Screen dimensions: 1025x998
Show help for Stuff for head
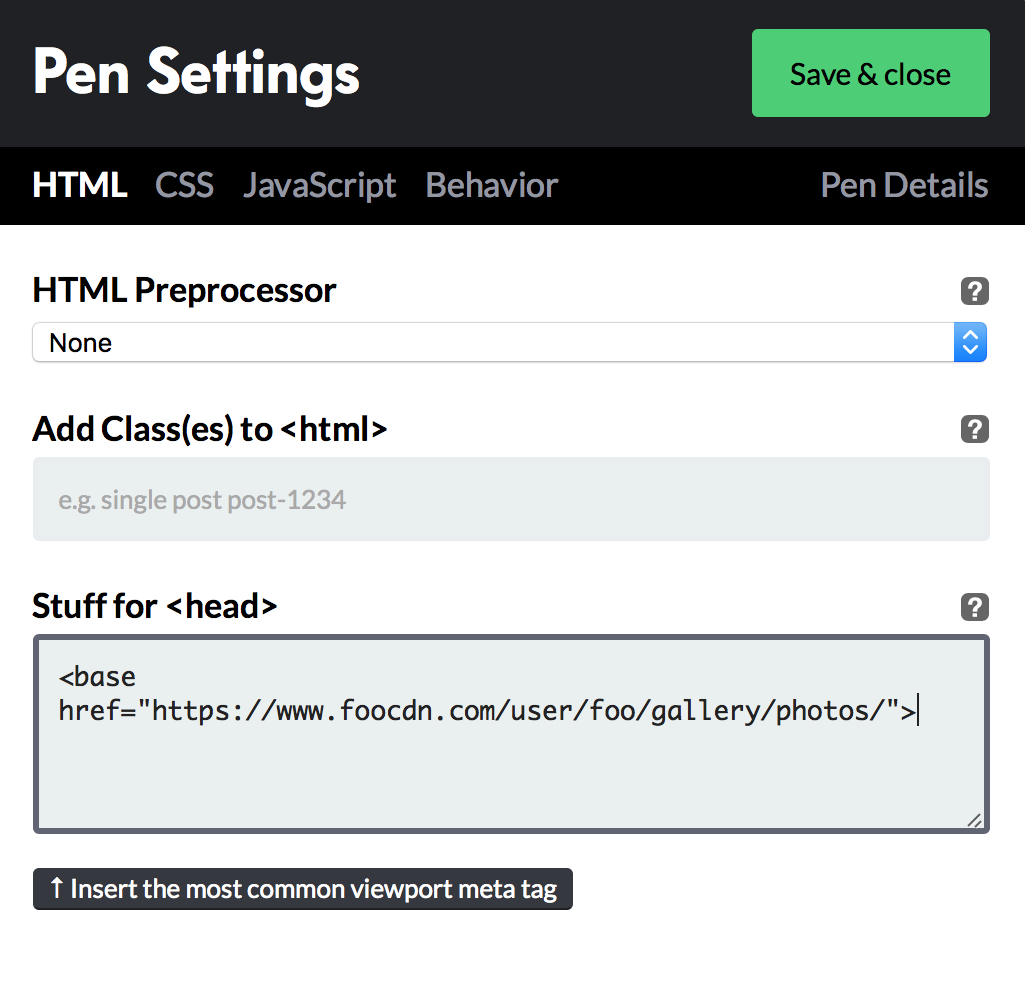974,607
